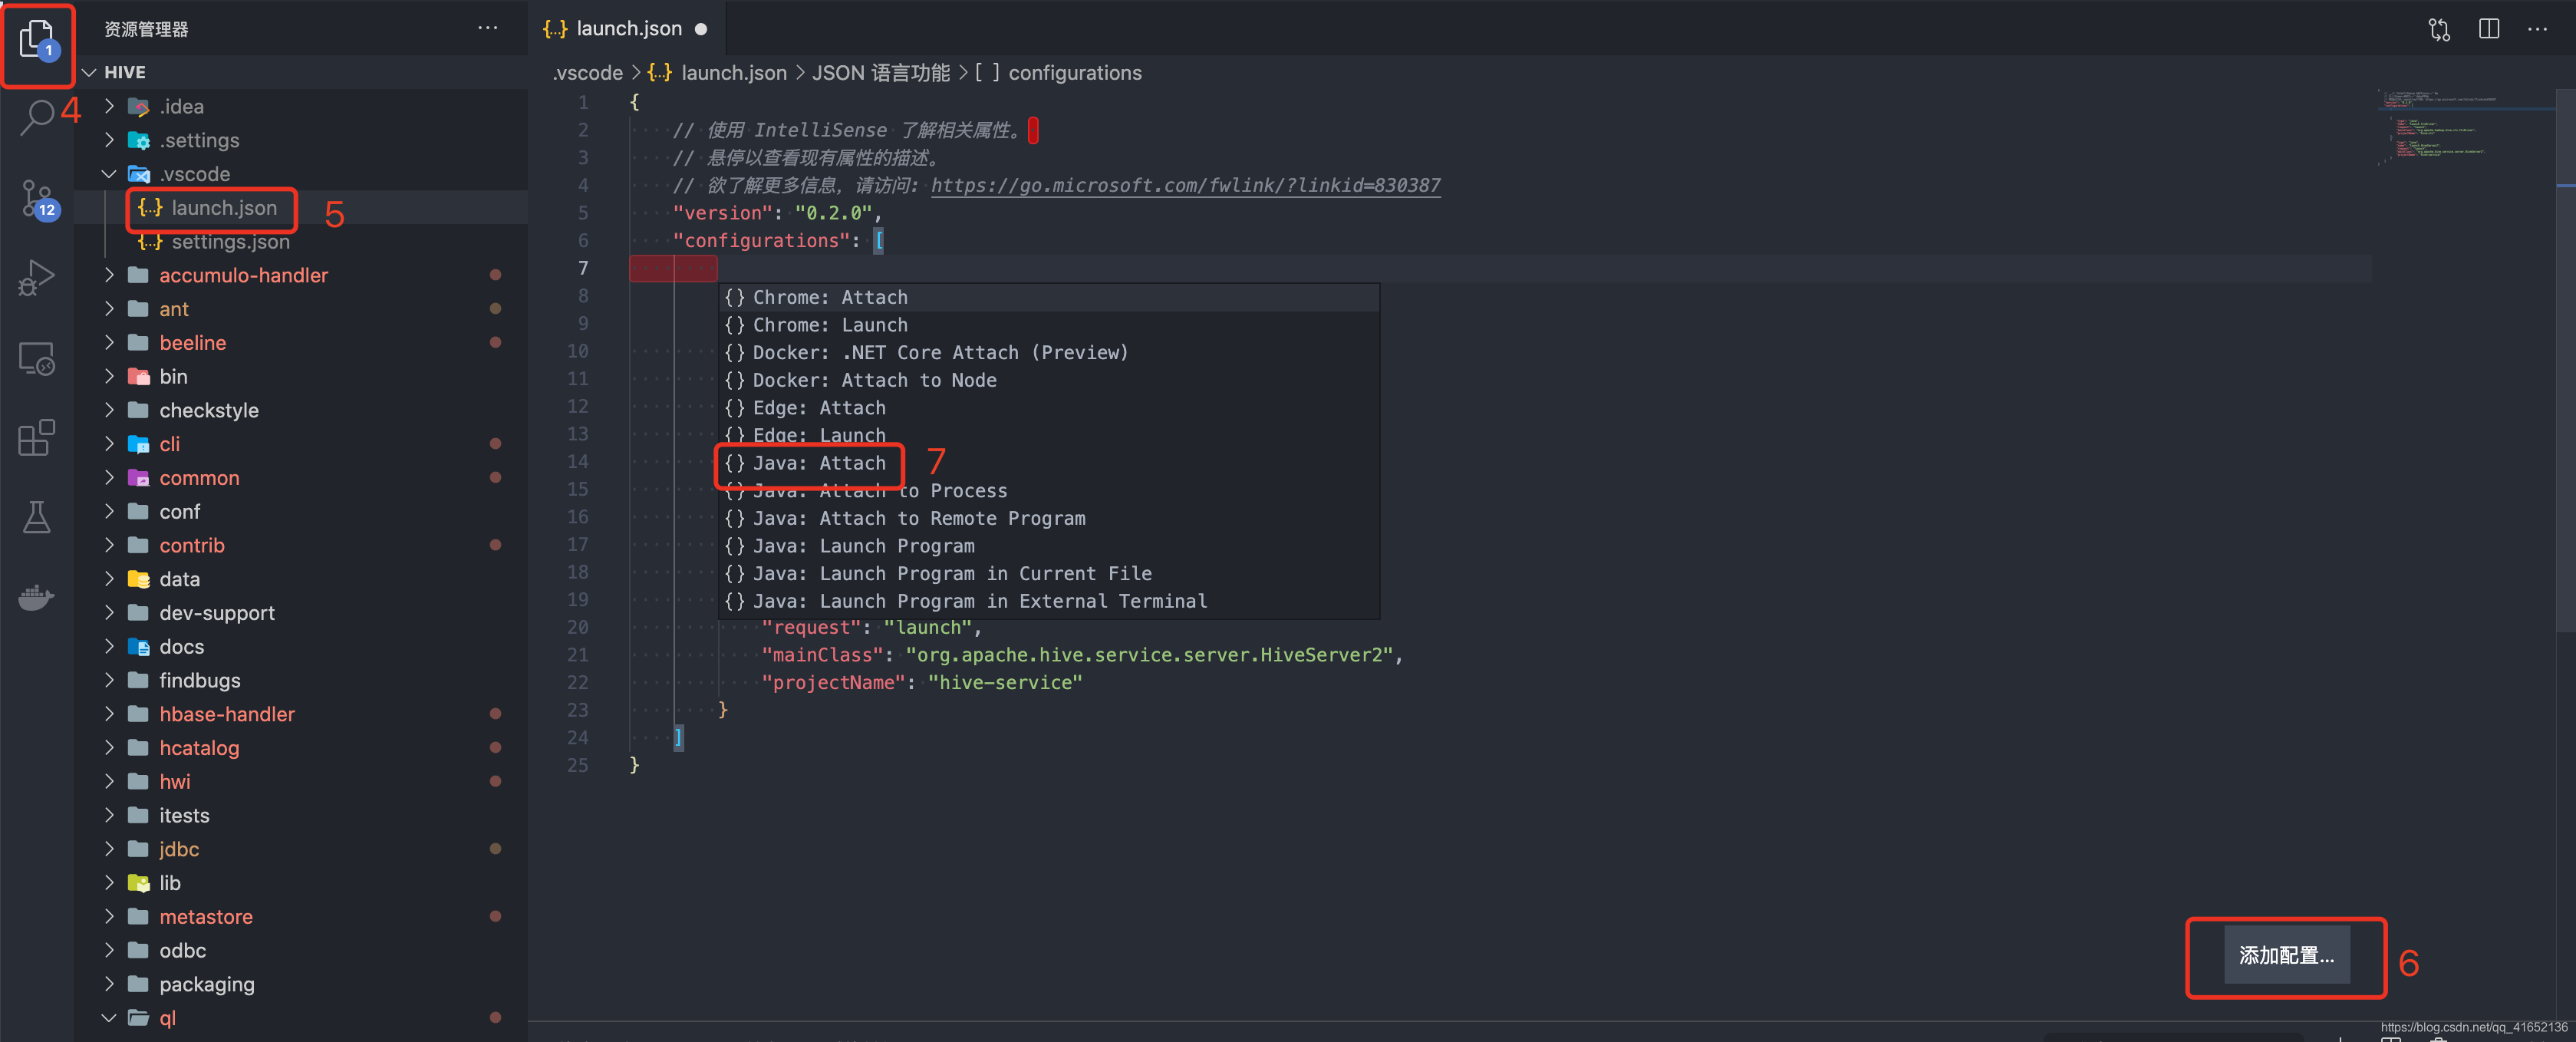Image resolution: width=2576 pixels, height=1042 pixels.
Task: Expand the accumulo-handler folder
Action: click(110, 275)
